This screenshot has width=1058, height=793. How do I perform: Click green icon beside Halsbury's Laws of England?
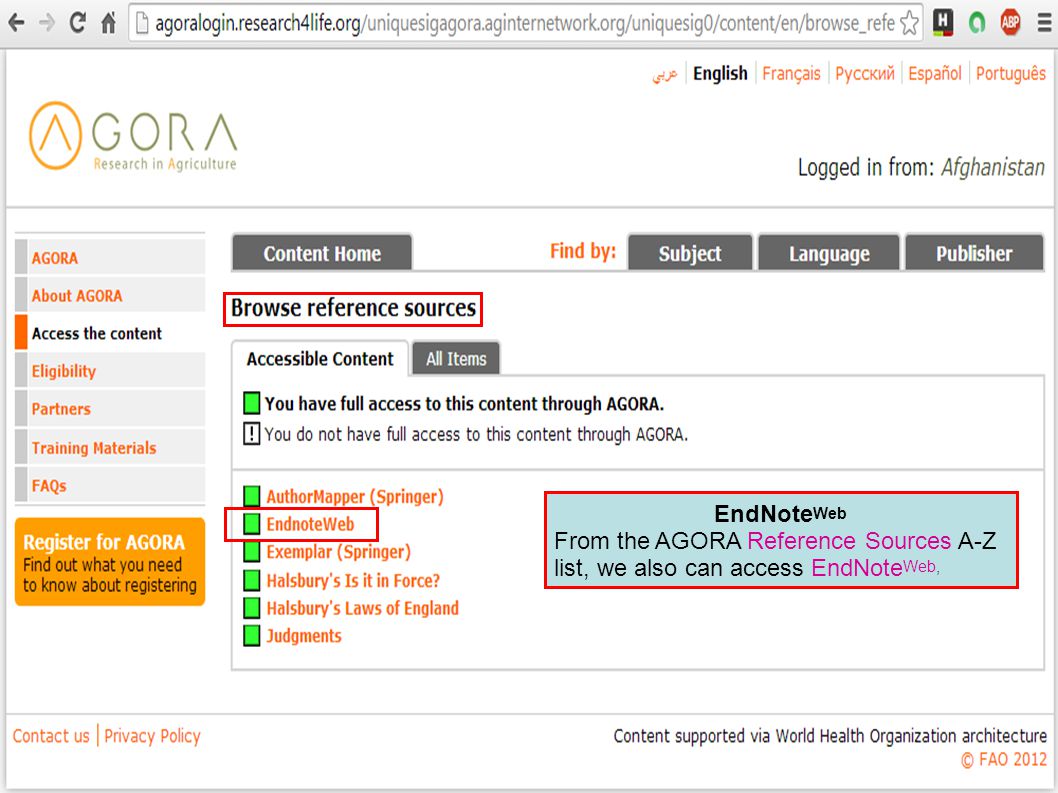252,607
